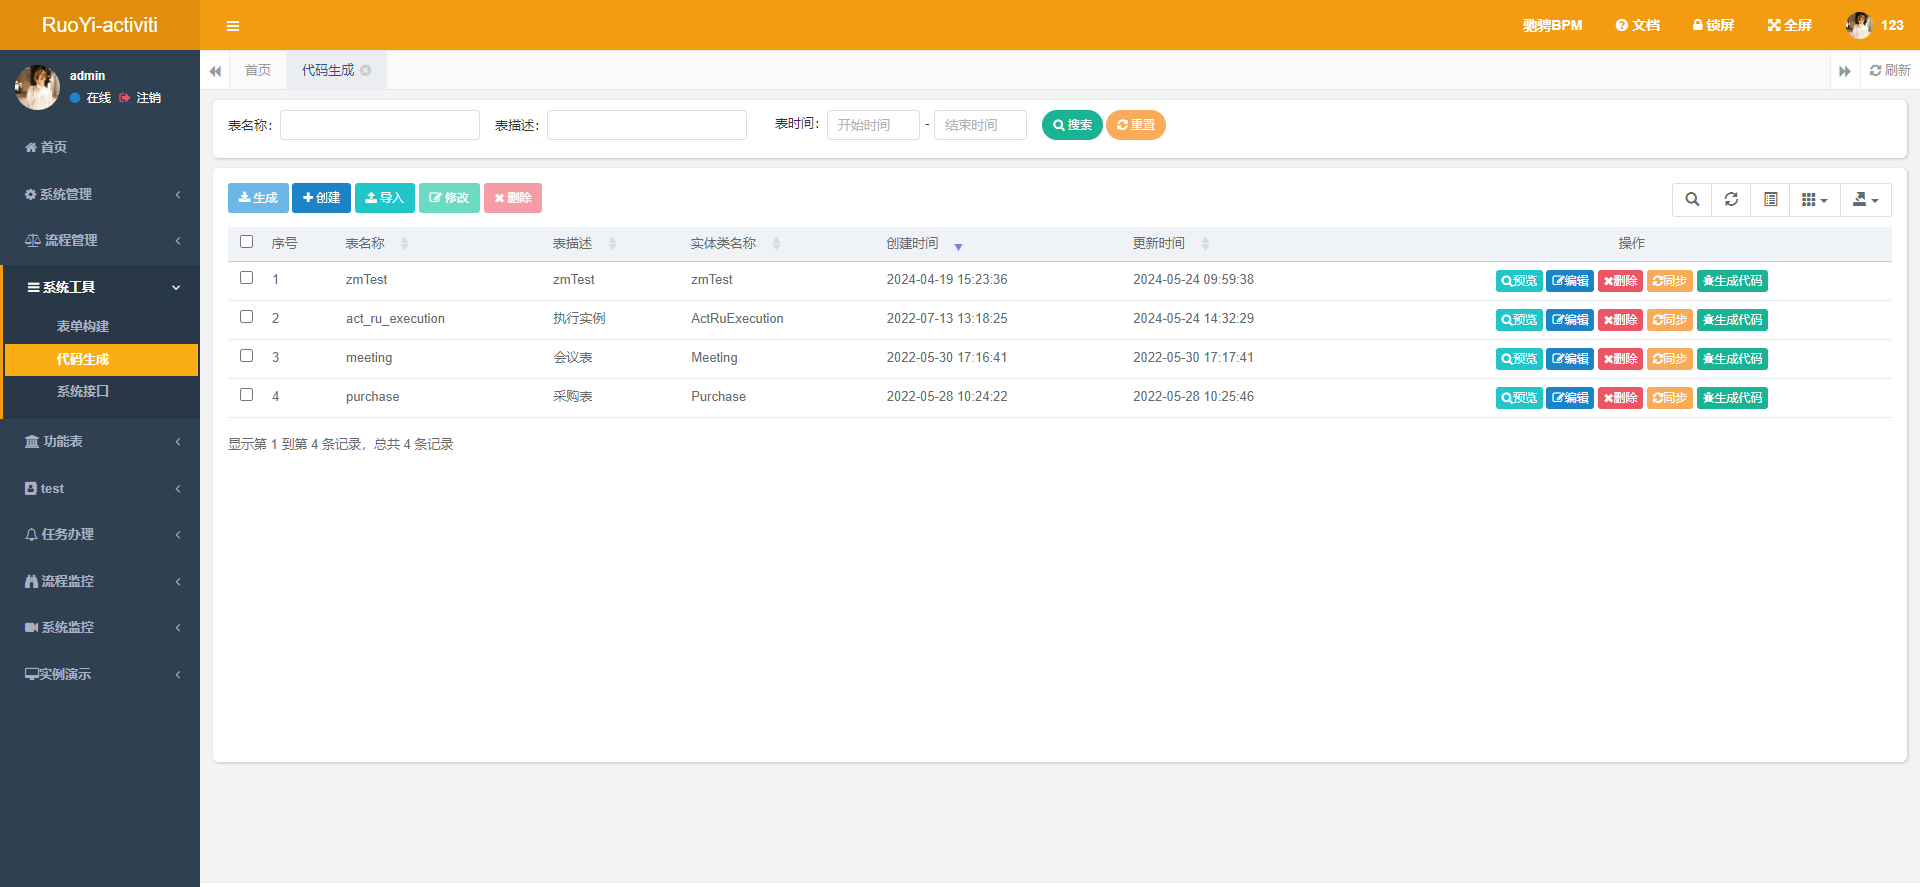
Task: Open the 文档 help link
Action: click(1637, 25)
